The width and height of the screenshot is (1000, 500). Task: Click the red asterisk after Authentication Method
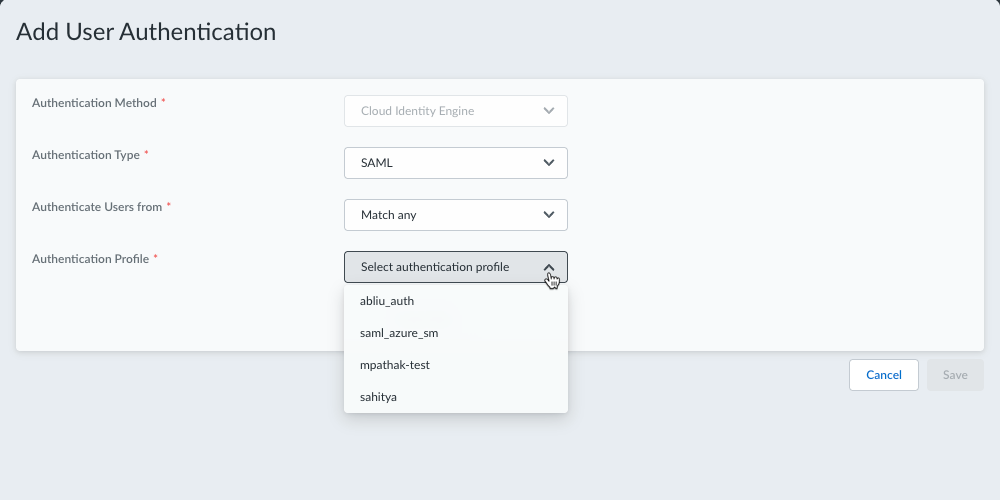point(163,102)
